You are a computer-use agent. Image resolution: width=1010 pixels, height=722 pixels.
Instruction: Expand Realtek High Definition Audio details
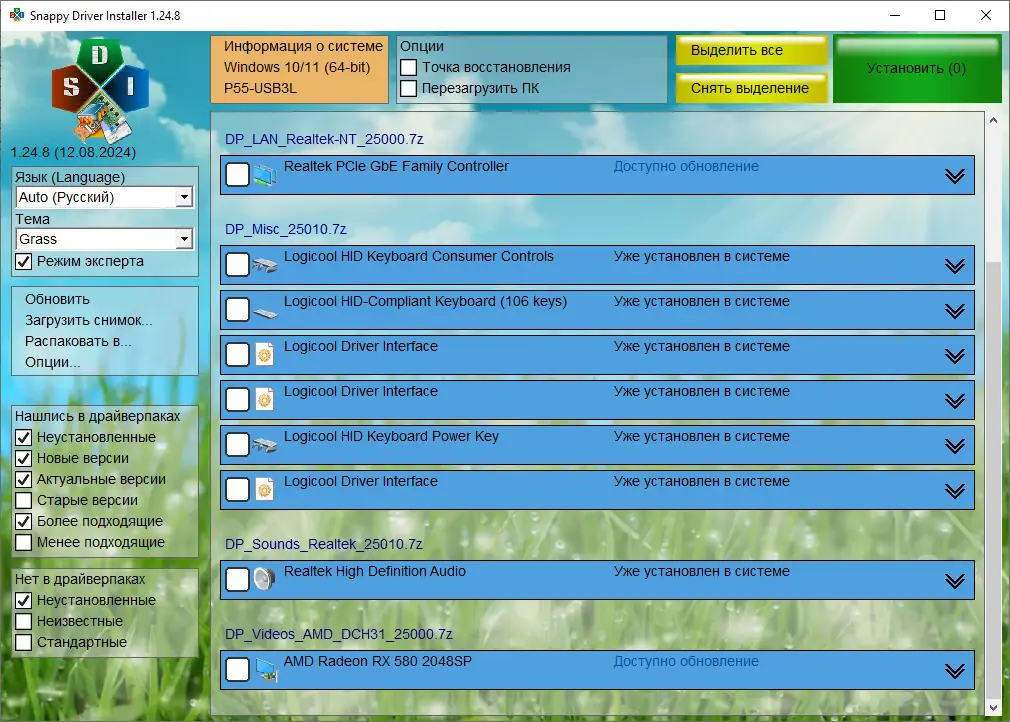955,581
